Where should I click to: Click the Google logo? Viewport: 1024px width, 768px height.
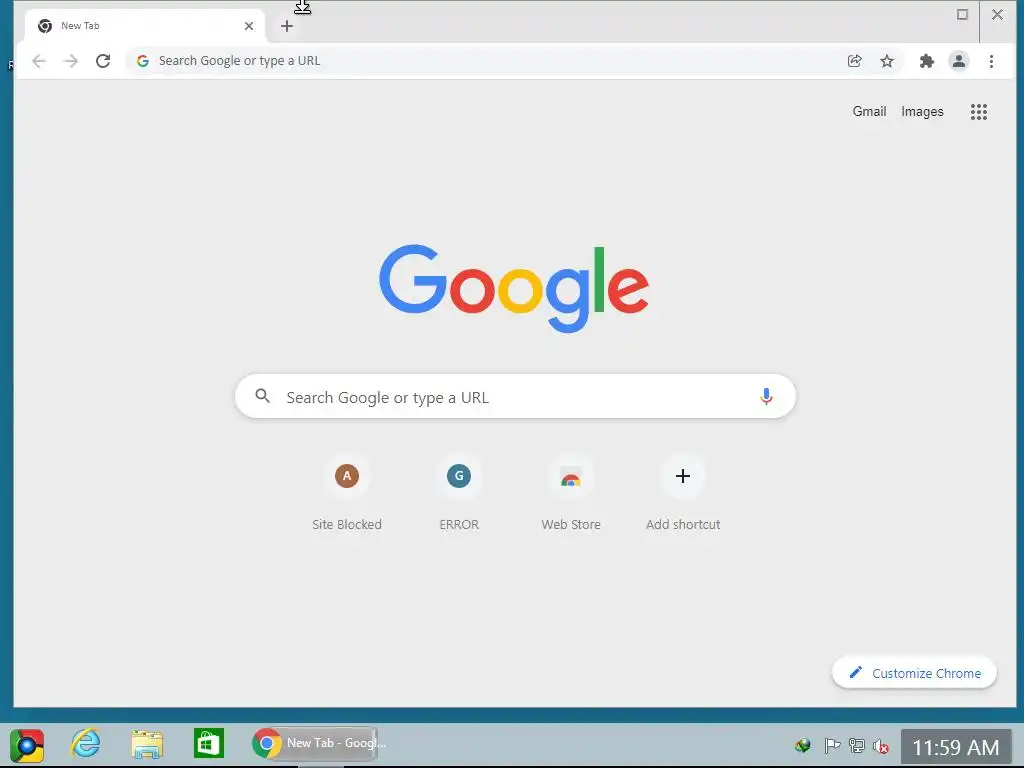tap(514, 288)
